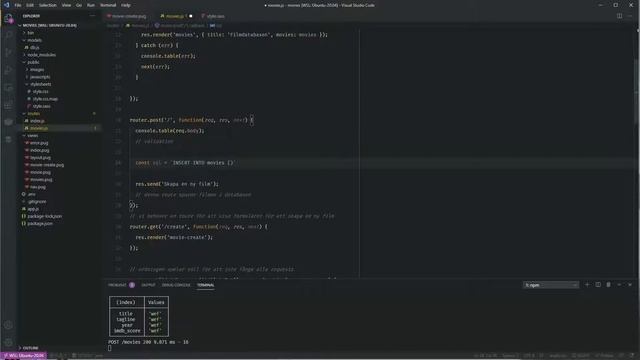
Task: Open the Go menu
Action: pos(79,5)
